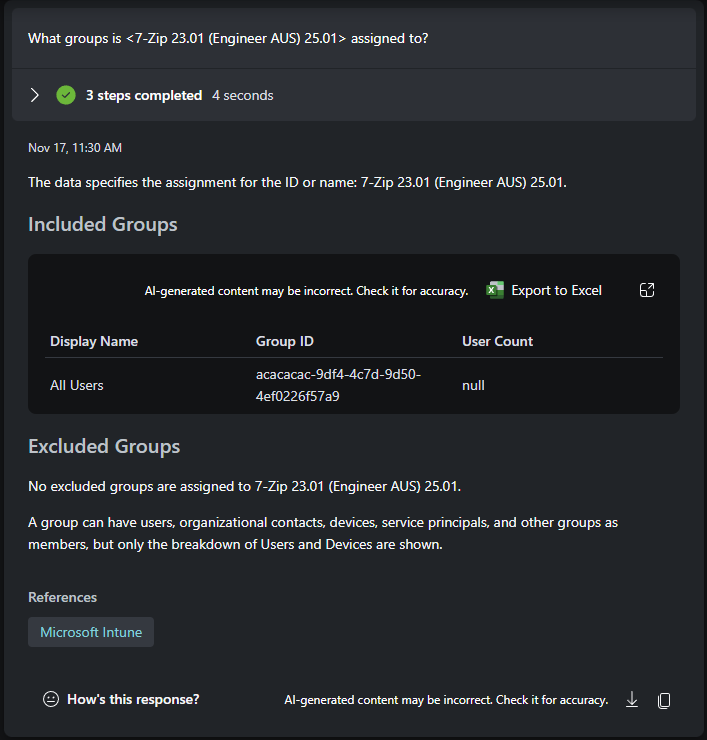The image size is (707, 740).
Task: Click "How's this response?" feedback text
Action: pyautogui.click(x=133, y=700)
